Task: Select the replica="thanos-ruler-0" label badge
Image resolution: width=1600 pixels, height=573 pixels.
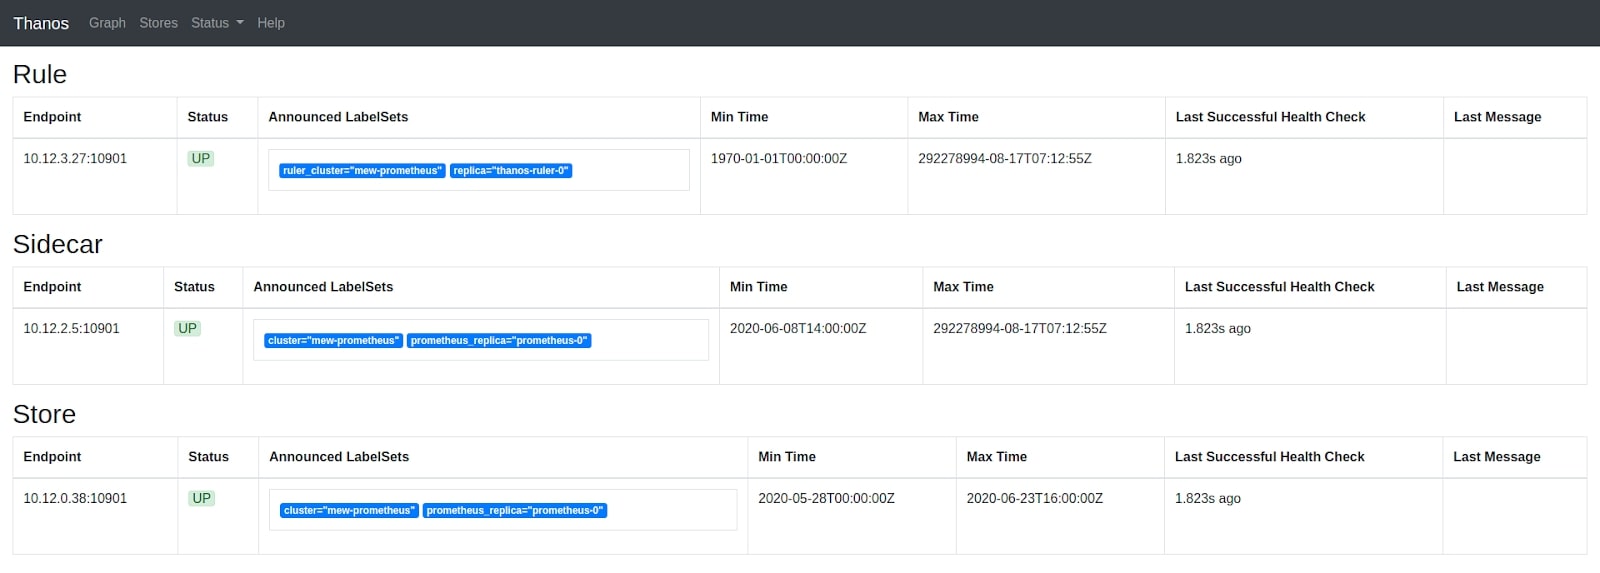Action: click(x=511, y=171)
